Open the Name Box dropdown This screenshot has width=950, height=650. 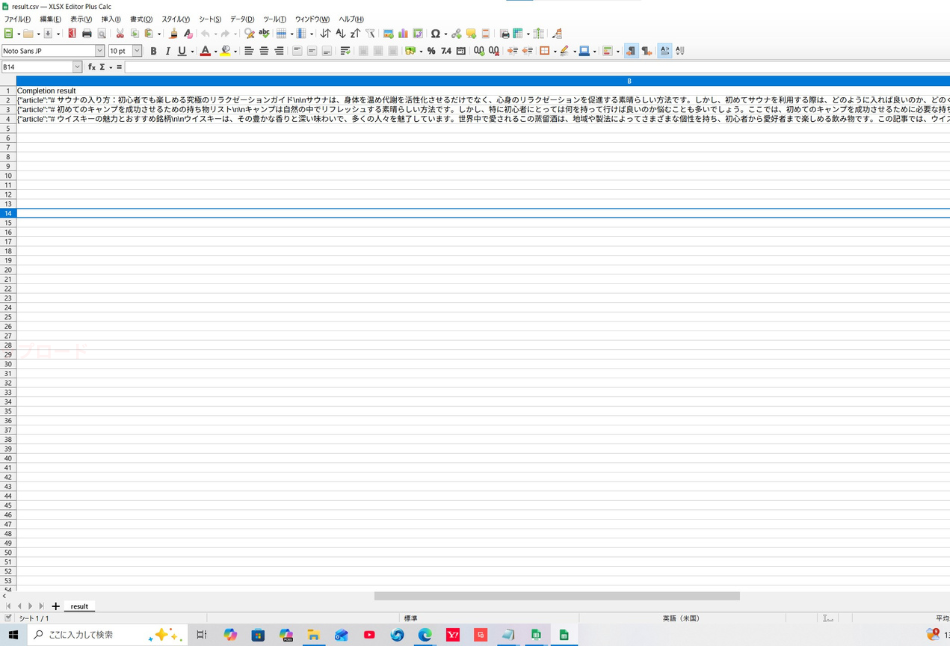click(x=77, y=67)
